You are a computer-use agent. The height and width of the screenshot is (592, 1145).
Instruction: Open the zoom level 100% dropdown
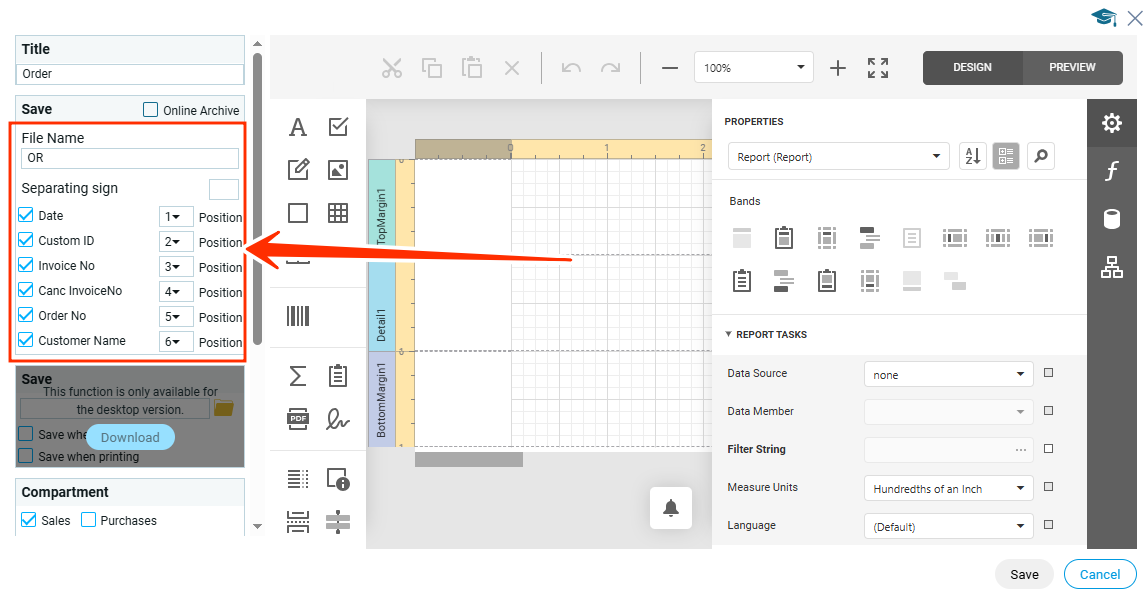(x=754, y=68)
